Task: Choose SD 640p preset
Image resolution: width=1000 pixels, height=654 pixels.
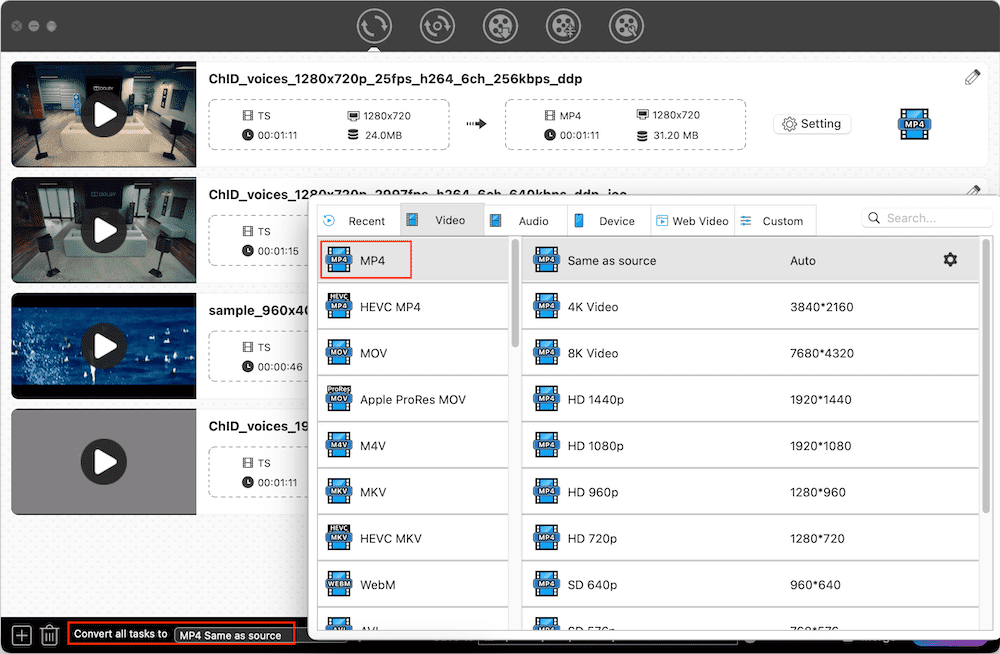Action: coord(750,584)
